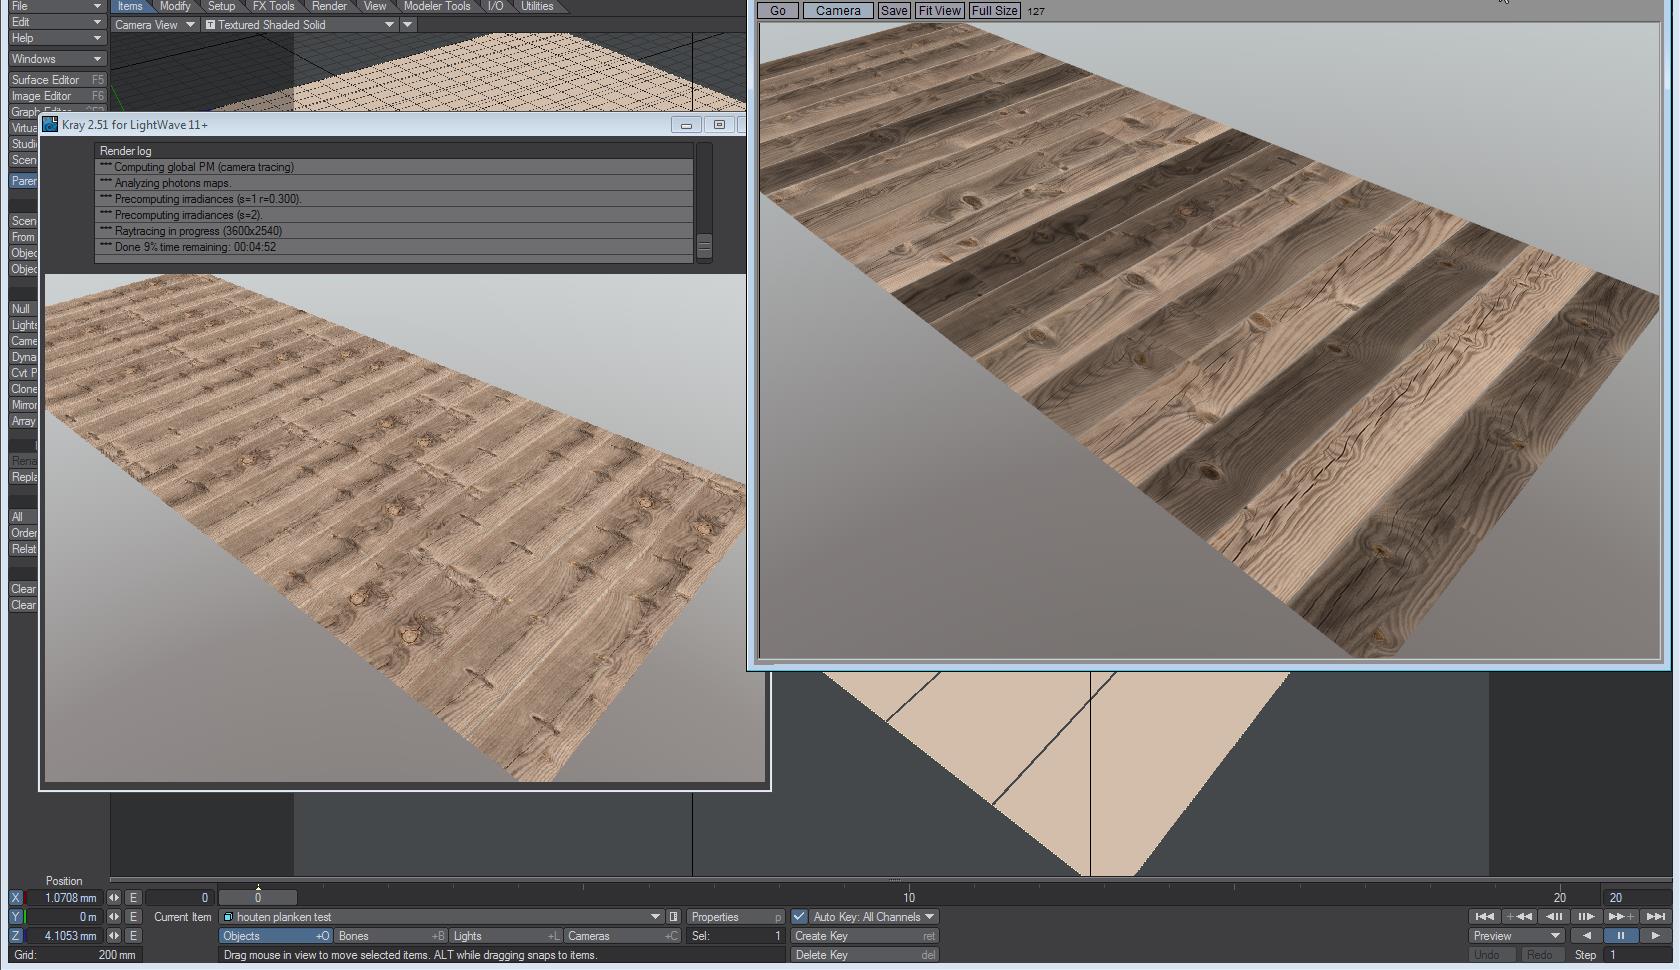Toggle the Auto Key checkbox
Screen dimensions: 1680x970
click(799, 917)
